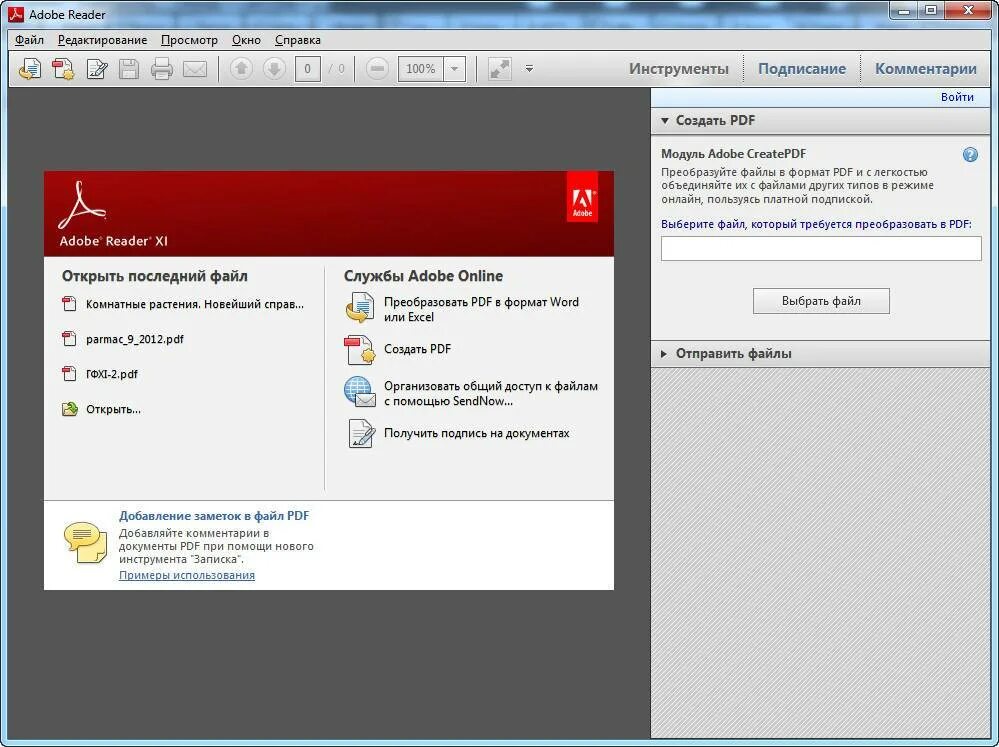This screenshot has width=999, height=747.
Task: Switch to the Инструменты pane
Action: (x=679, y=69)
